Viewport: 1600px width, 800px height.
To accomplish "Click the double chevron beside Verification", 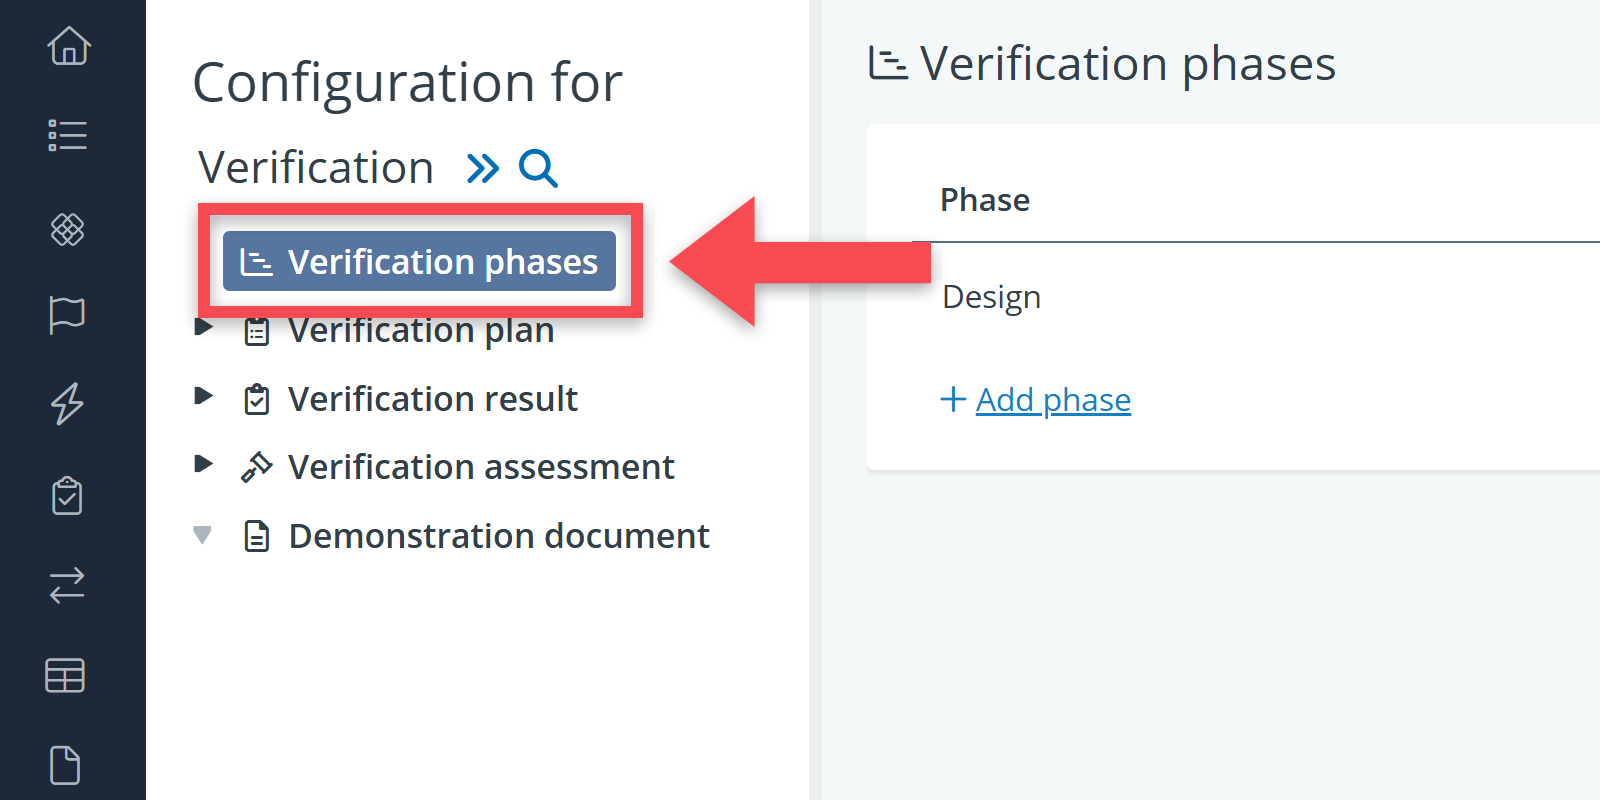I will pyautogui.click(x=483, y=168).
